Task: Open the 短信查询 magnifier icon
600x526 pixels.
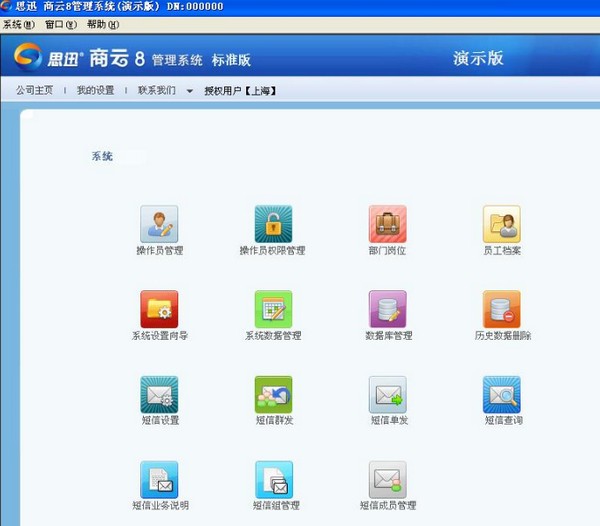Action: click(x=502, y=394)
